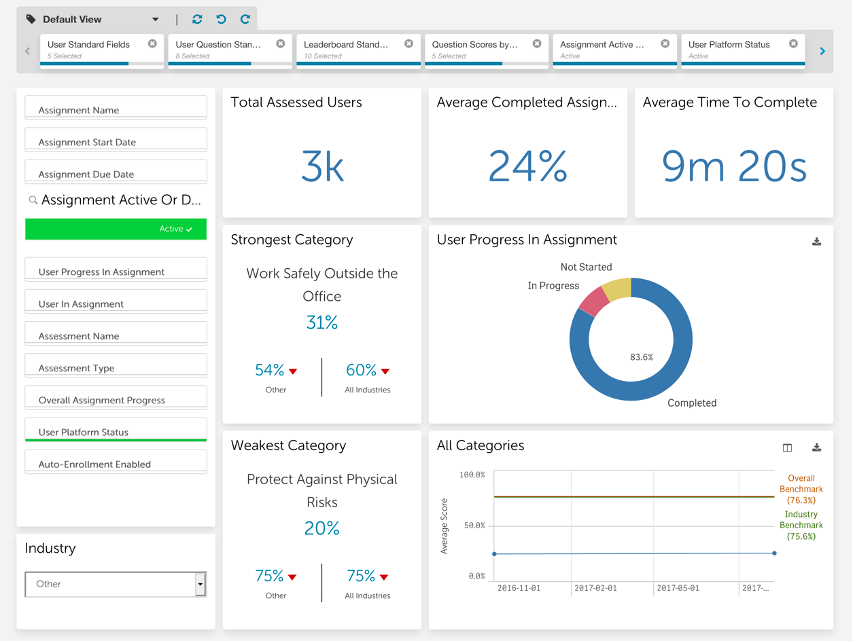Image resolution: width=852 pixels, height=641 pixels.
Task: Toggle table view icon in All Categories
Action: (787, 448)
